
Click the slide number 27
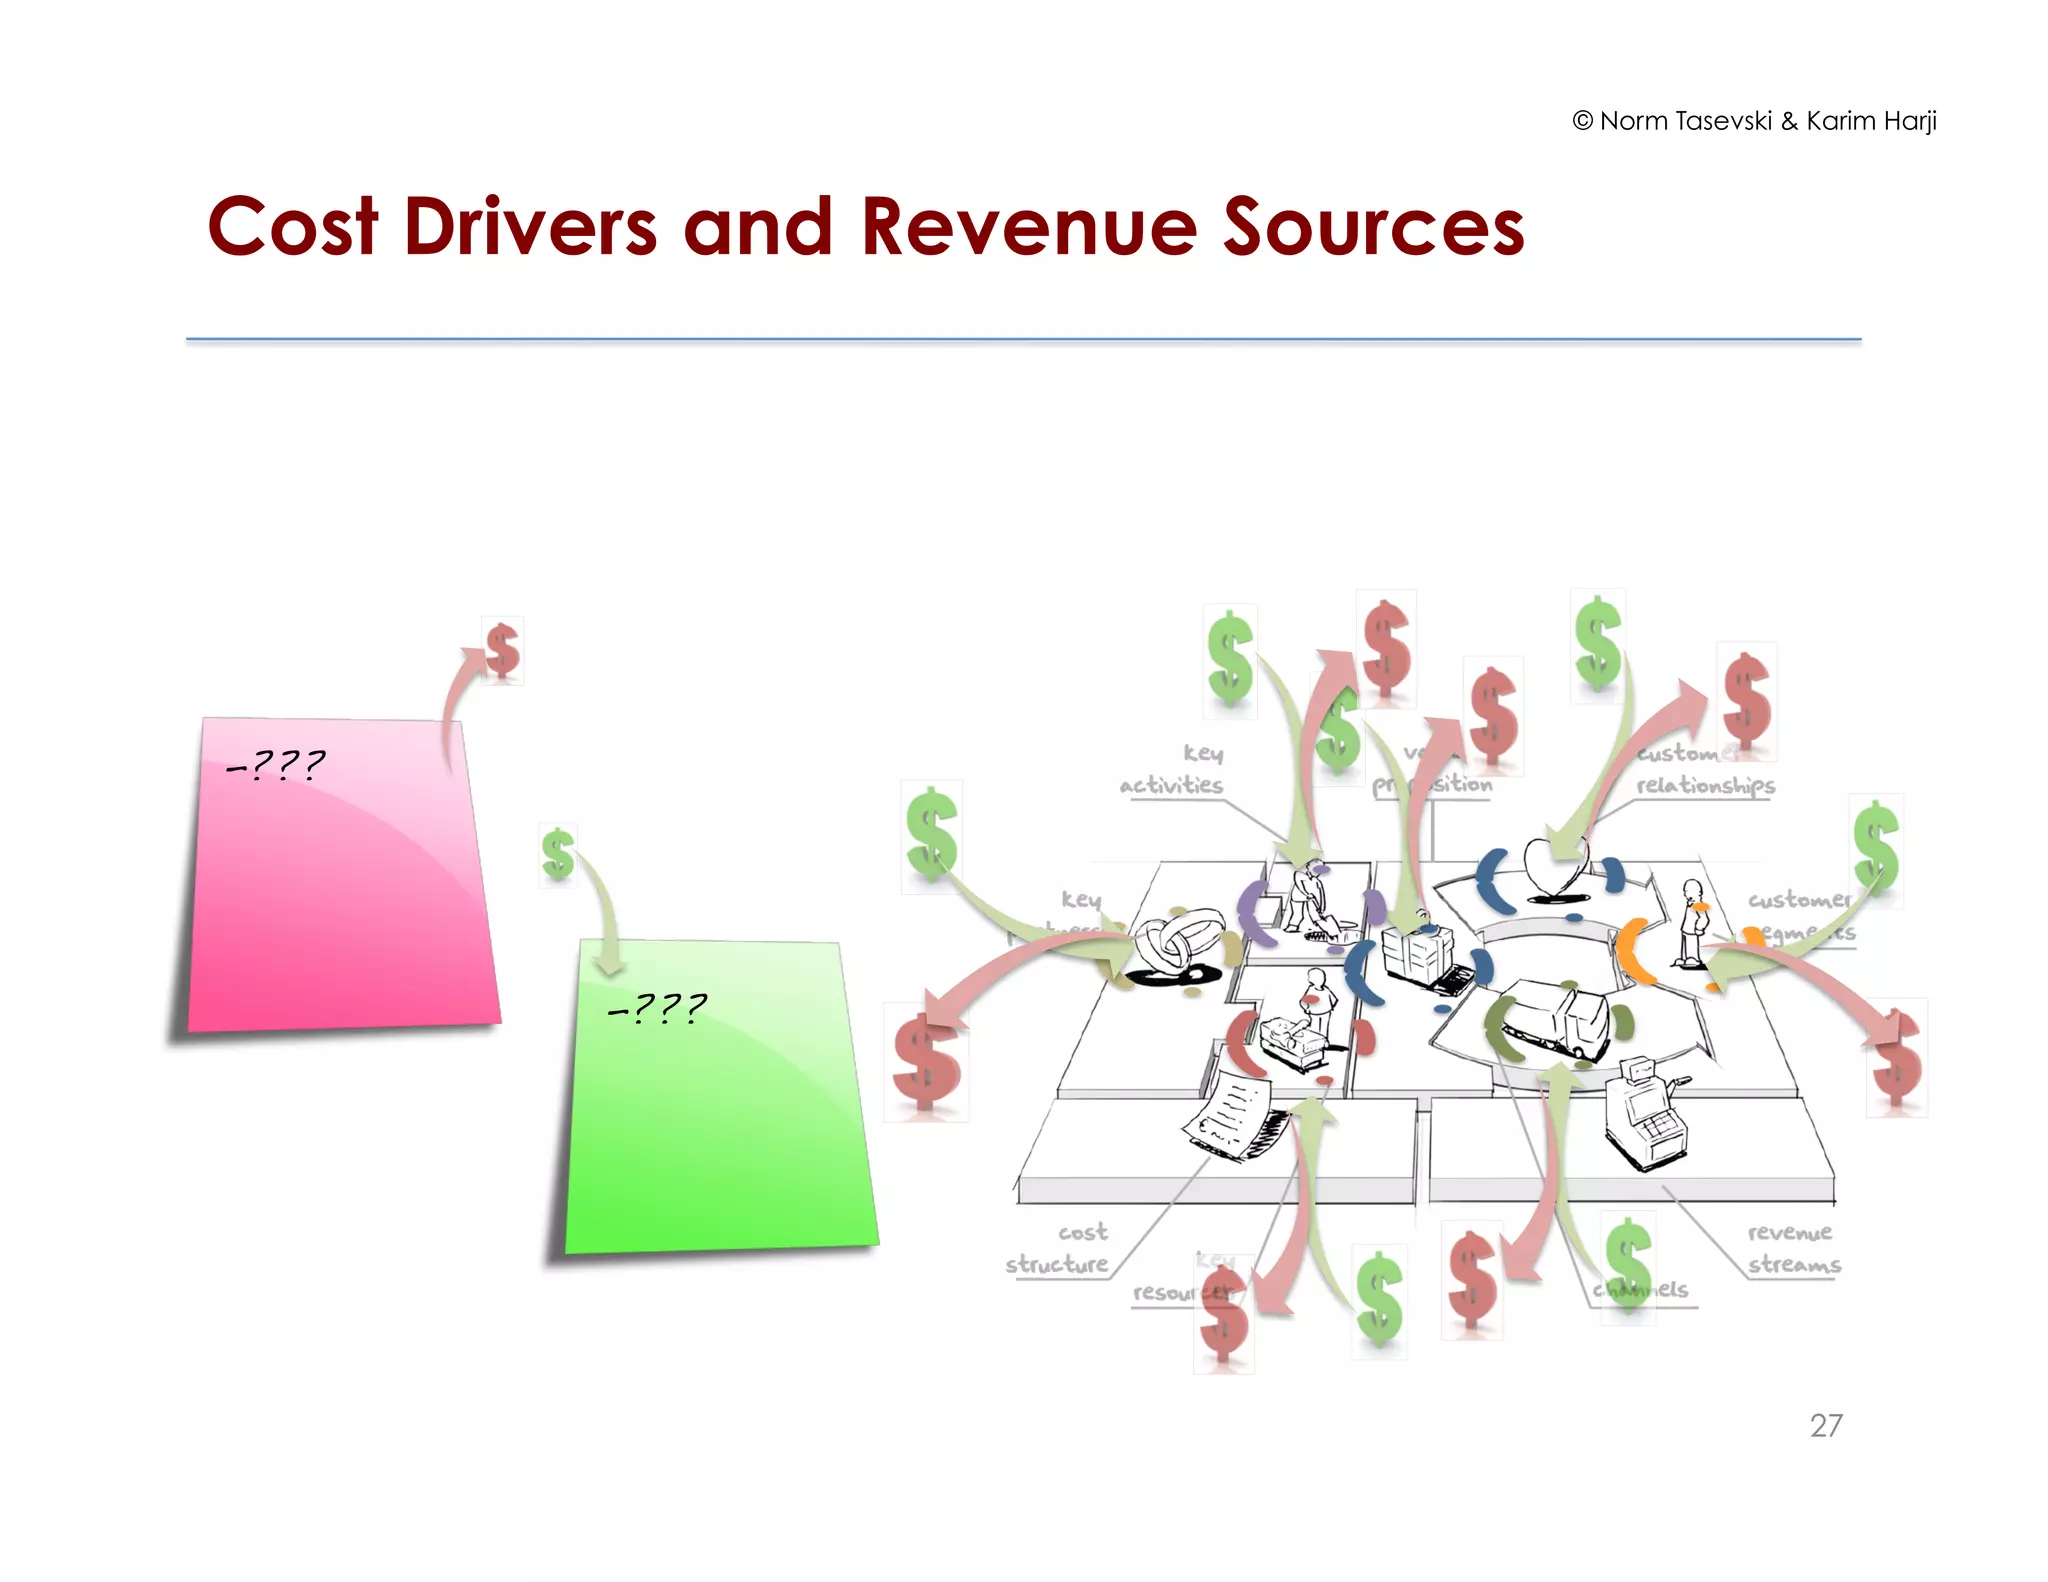click(x=1826, y=1425)
